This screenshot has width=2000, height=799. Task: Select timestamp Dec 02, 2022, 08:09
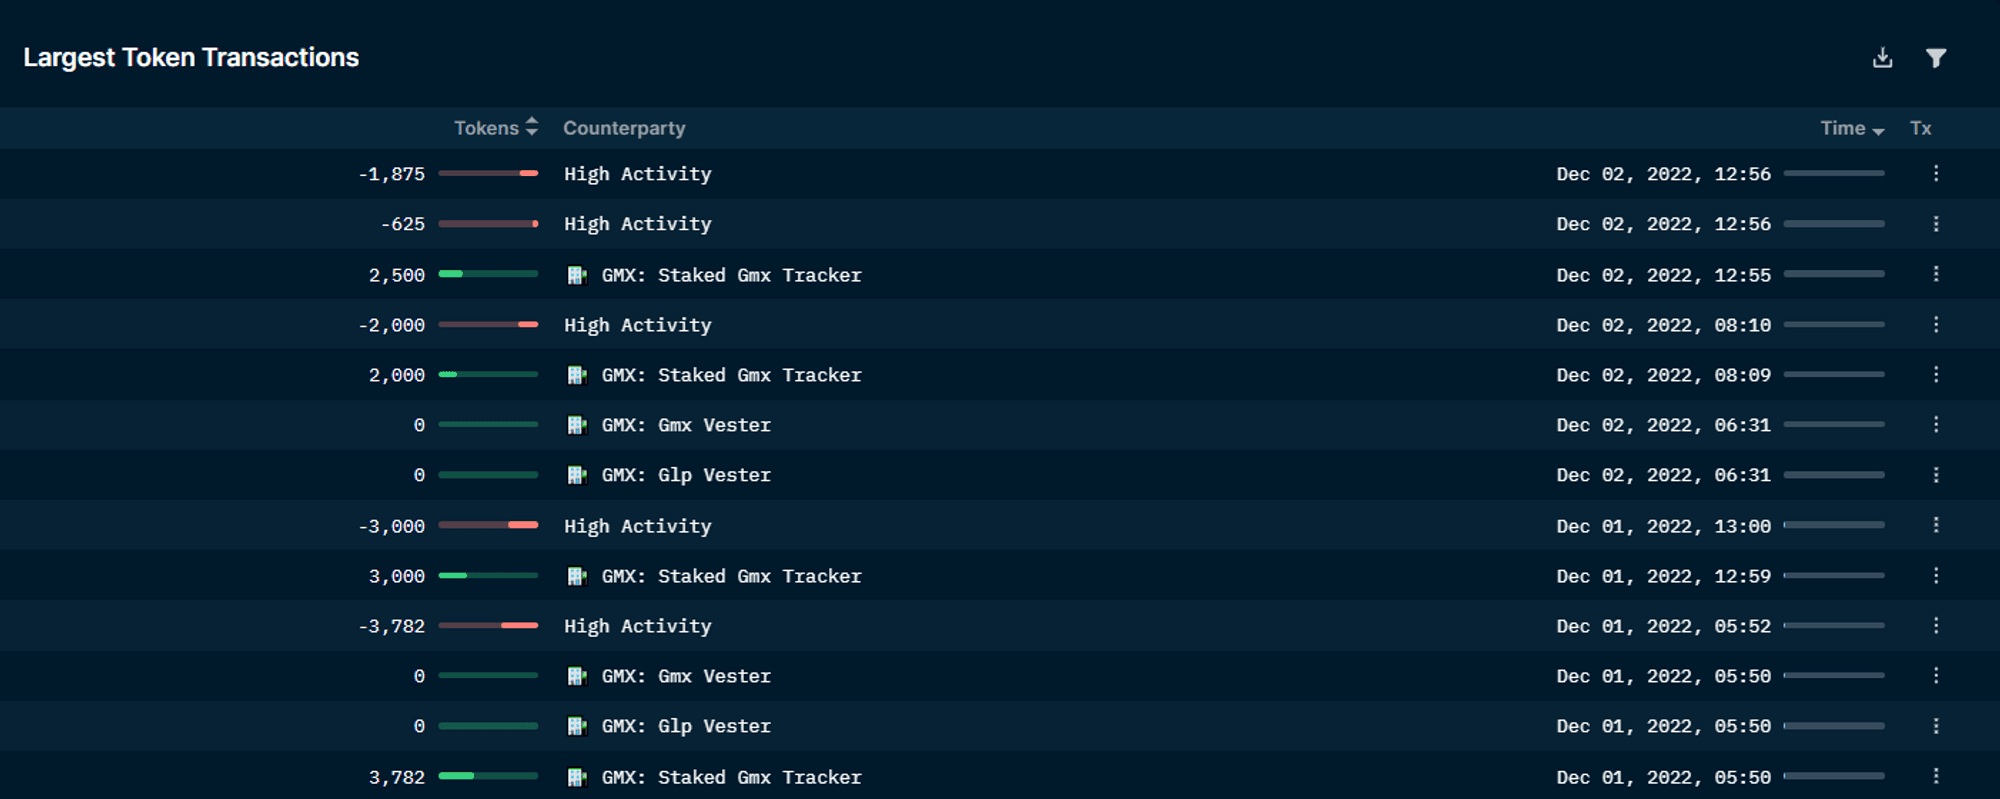click(x=1663, y=375)
